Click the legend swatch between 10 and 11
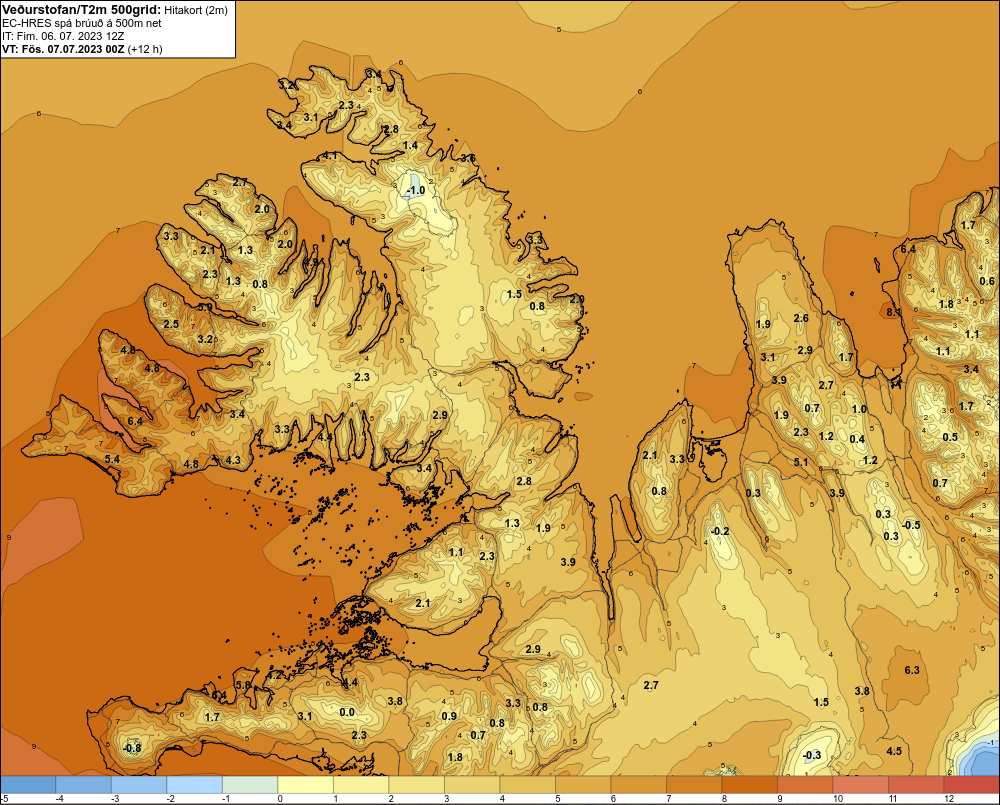The image size is (1000, 805). (x=860, y=785)
